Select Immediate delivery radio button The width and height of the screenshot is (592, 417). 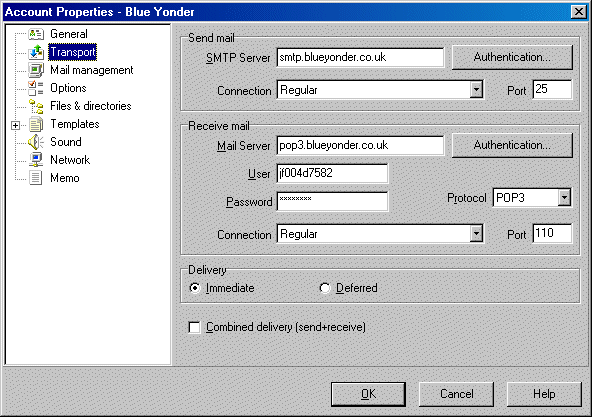[195, 288]
